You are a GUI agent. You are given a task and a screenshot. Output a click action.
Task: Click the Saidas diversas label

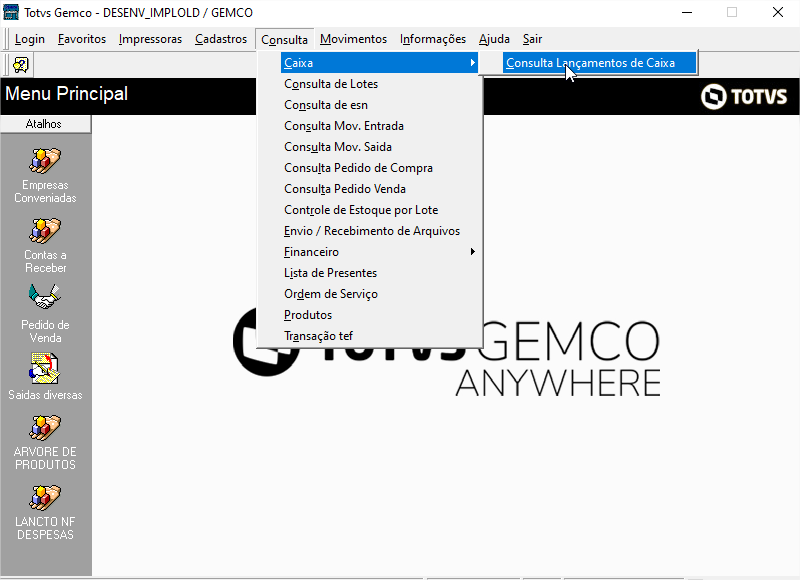[x=45, y=395]
